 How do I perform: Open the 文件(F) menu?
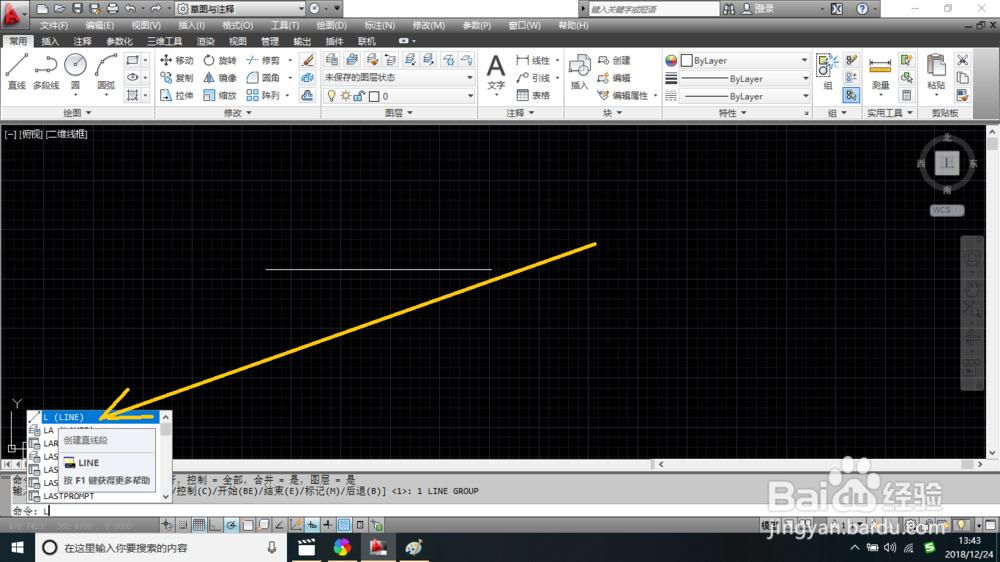click(x=54, y=26)
